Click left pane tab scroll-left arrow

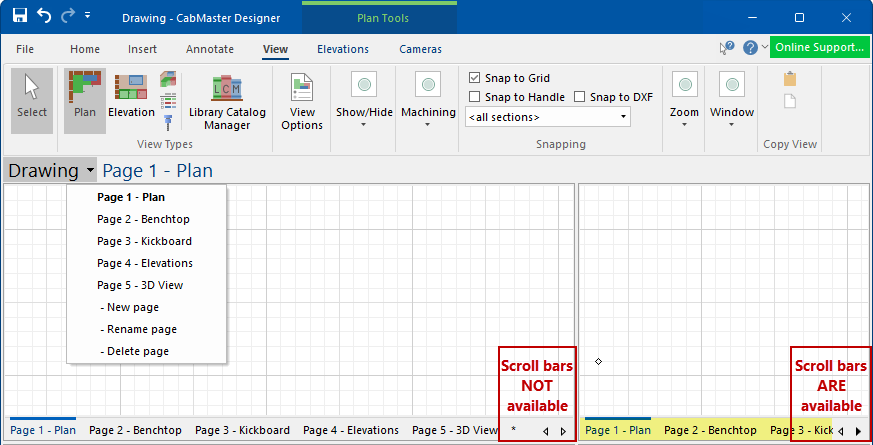[546, 431]
